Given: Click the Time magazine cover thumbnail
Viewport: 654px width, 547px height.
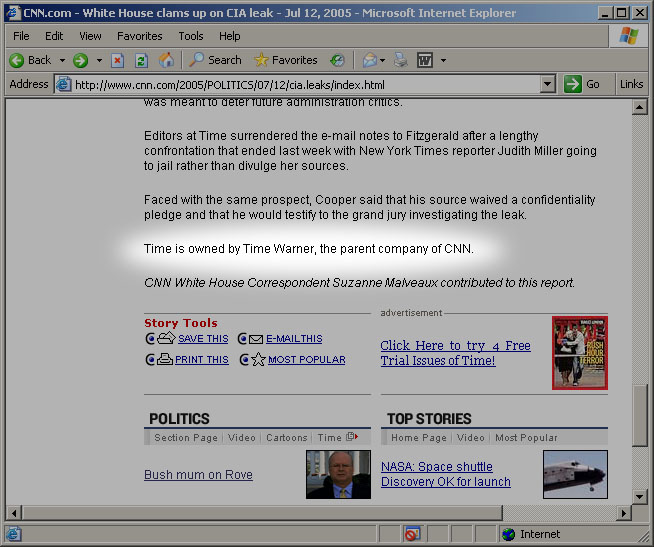Looking at the screenshot, I should 580,353.
